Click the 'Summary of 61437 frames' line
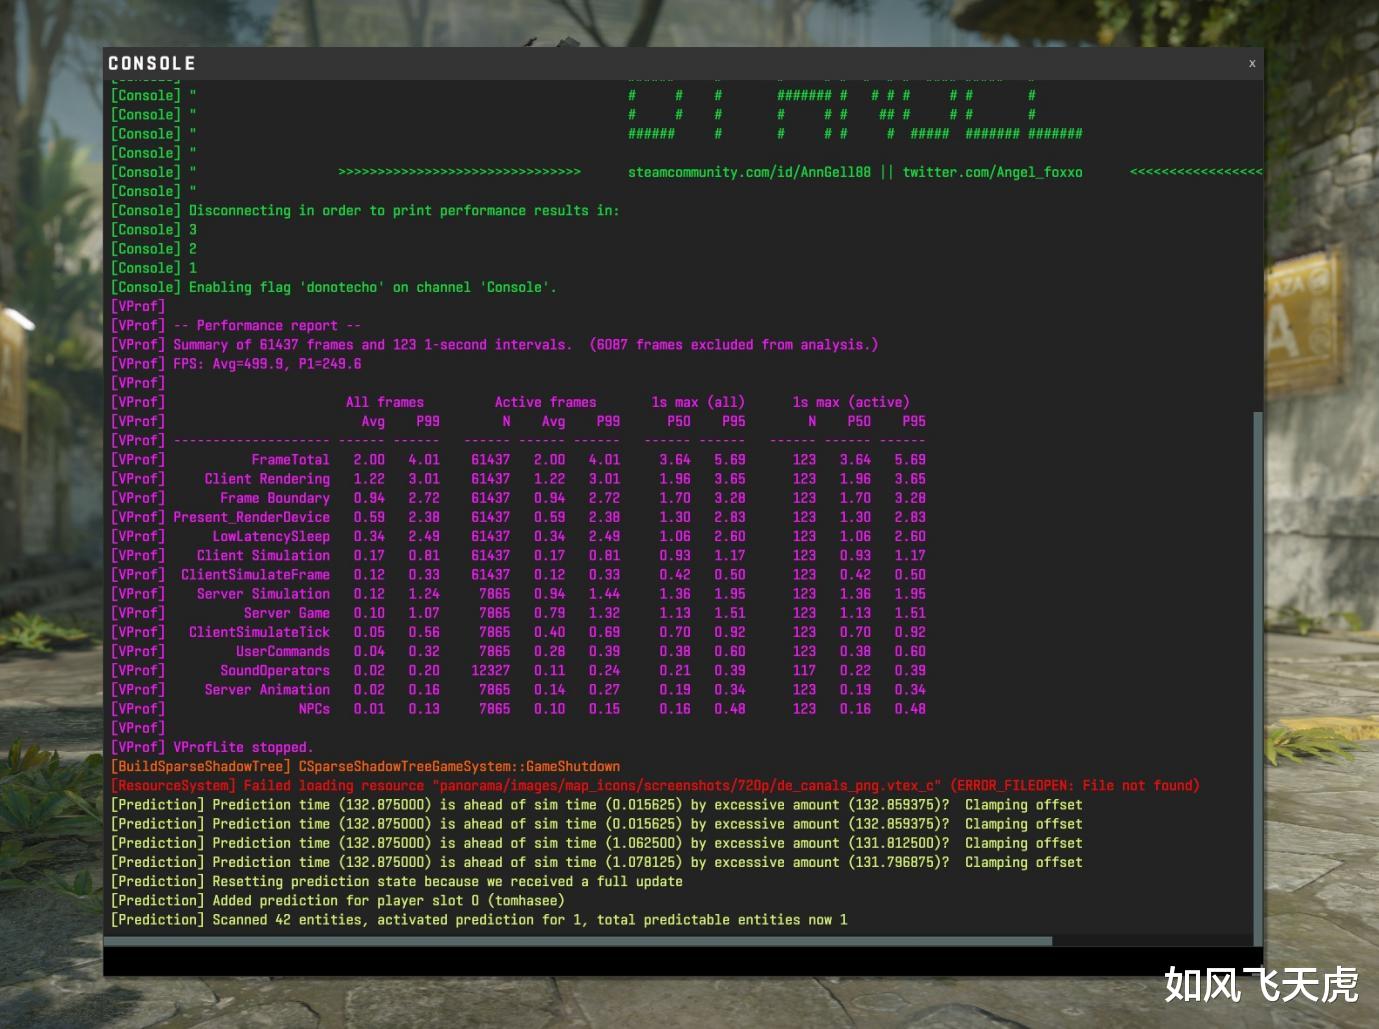The image size is (1379, 1029). click(x=495, y=345)
